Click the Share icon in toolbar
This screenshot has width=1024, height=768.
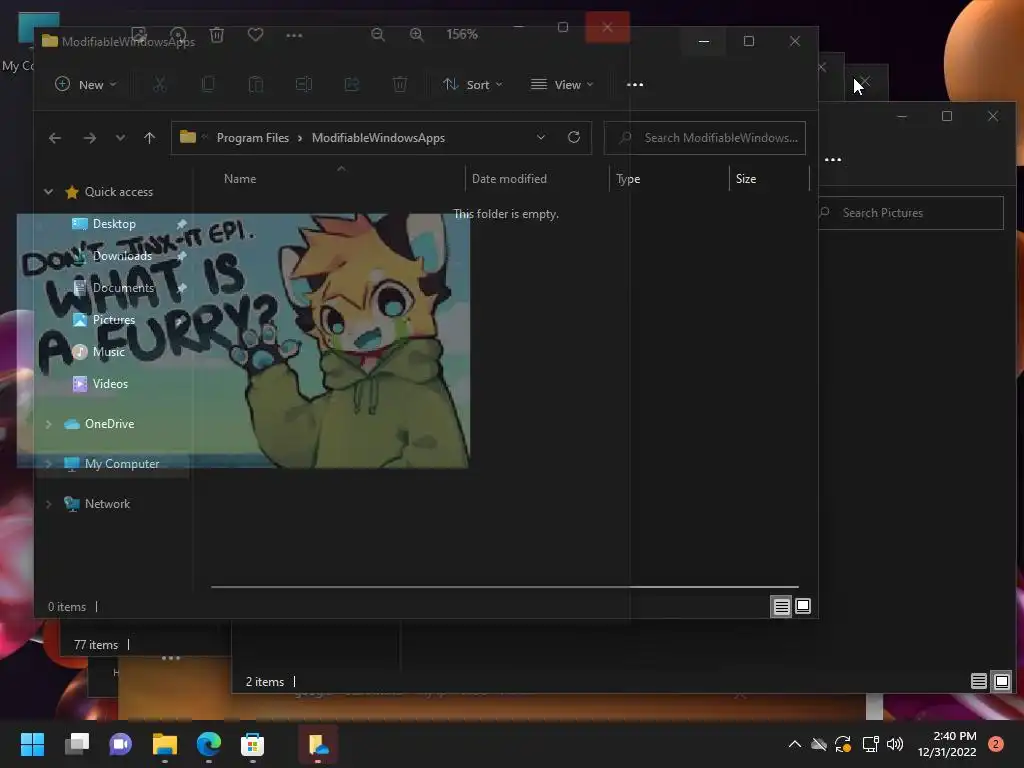(352, 84)
